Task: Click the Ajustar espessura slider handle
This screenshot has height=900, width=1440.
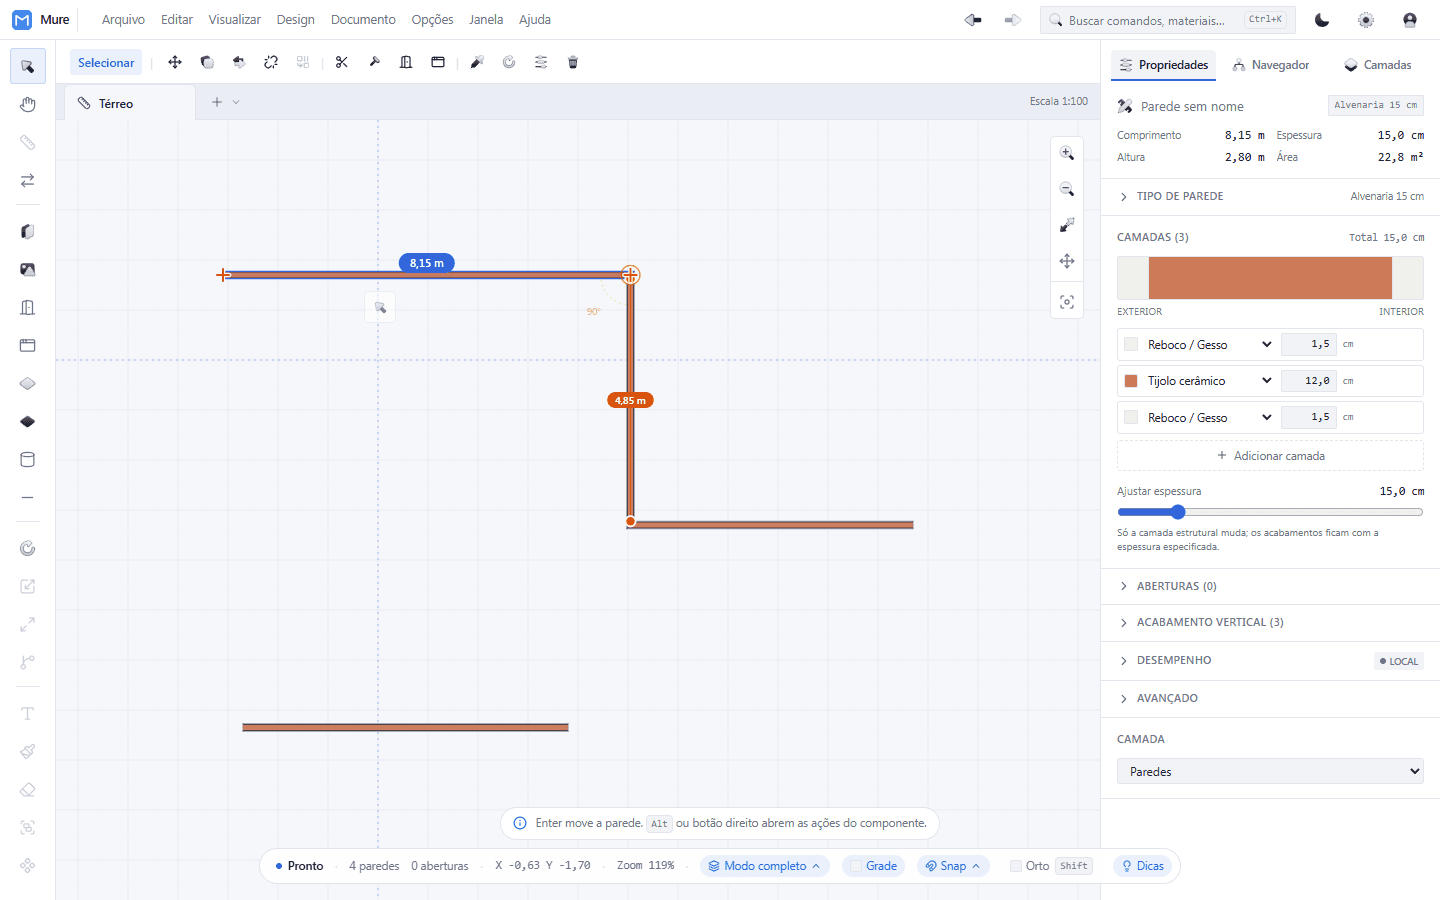Action: tap(1178, 512)
